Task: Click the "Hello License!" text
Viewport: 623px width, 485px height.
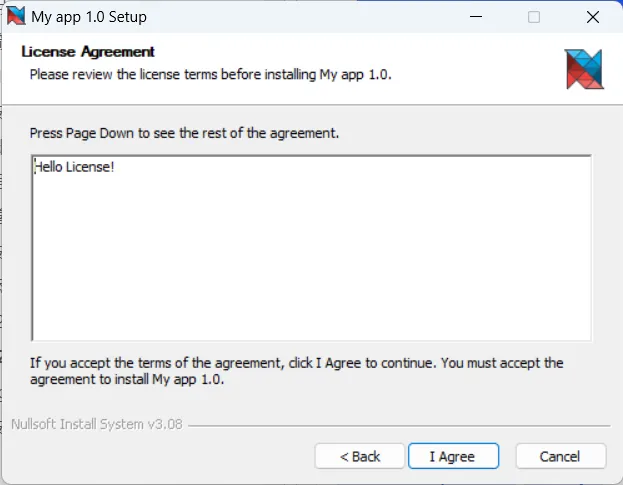Action: coord(75,167)
